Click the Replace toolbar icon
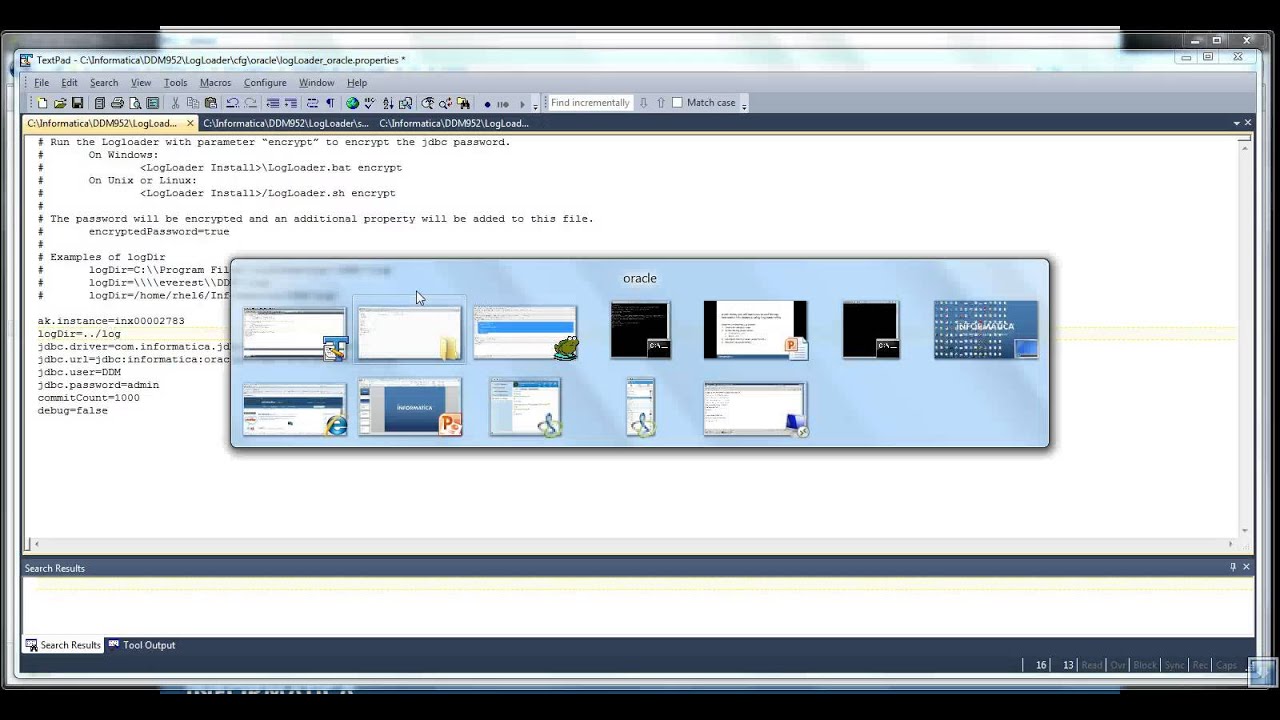Viewport: 1280px width, 720px height. pyautogui.click(x=445, y=103)
